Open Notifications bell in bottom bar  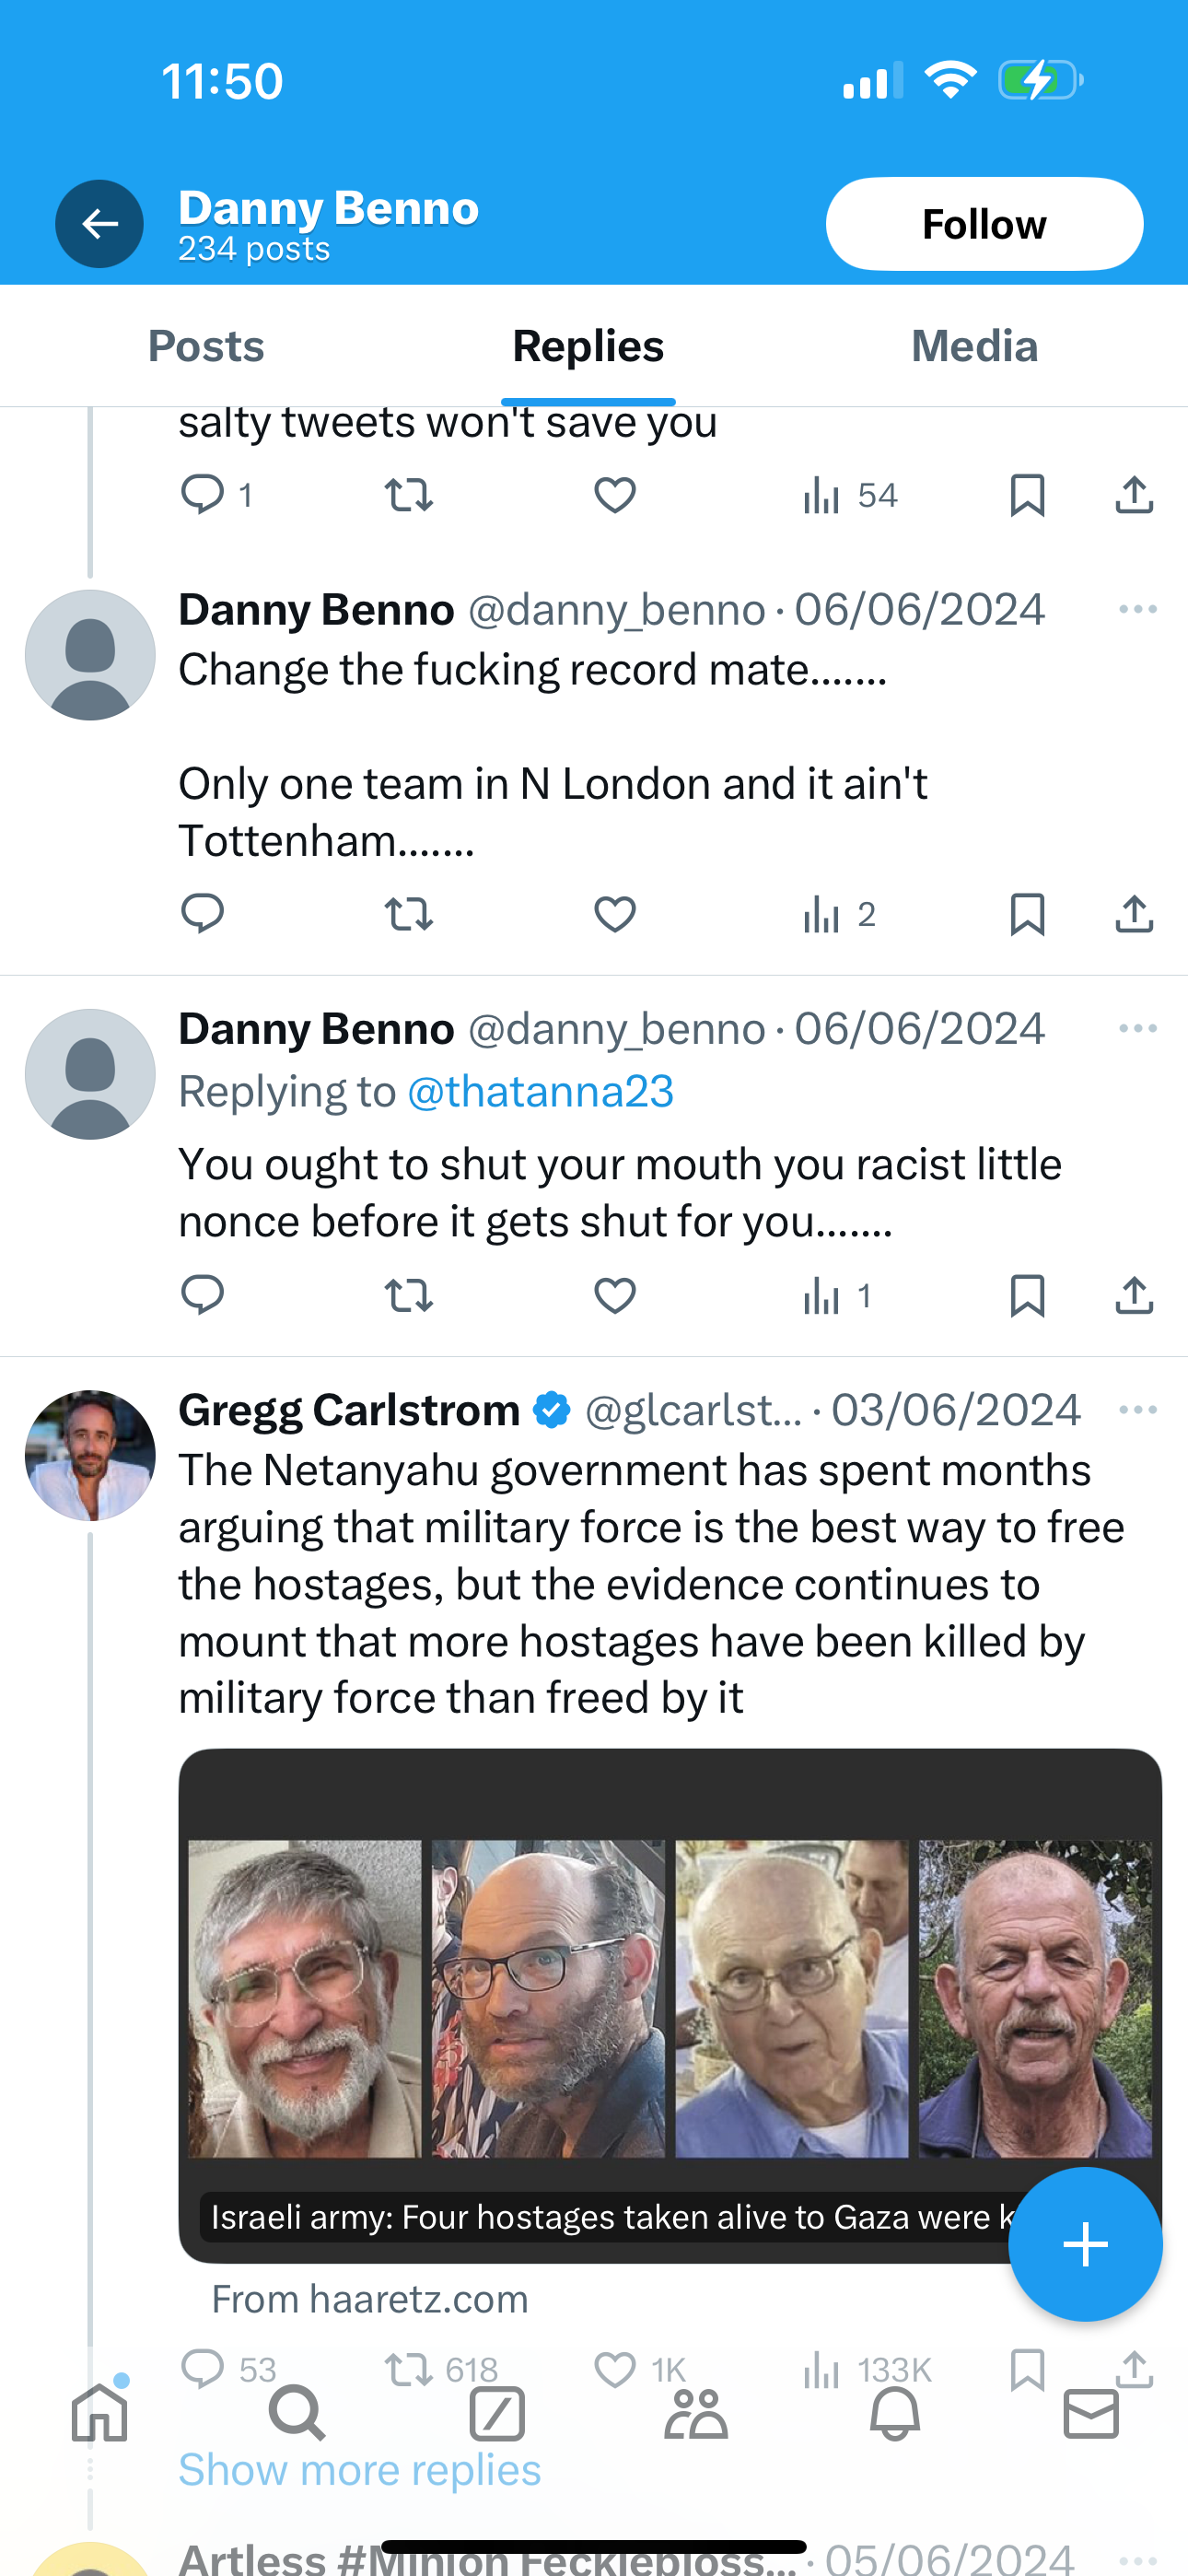[x=894, y=2414]
